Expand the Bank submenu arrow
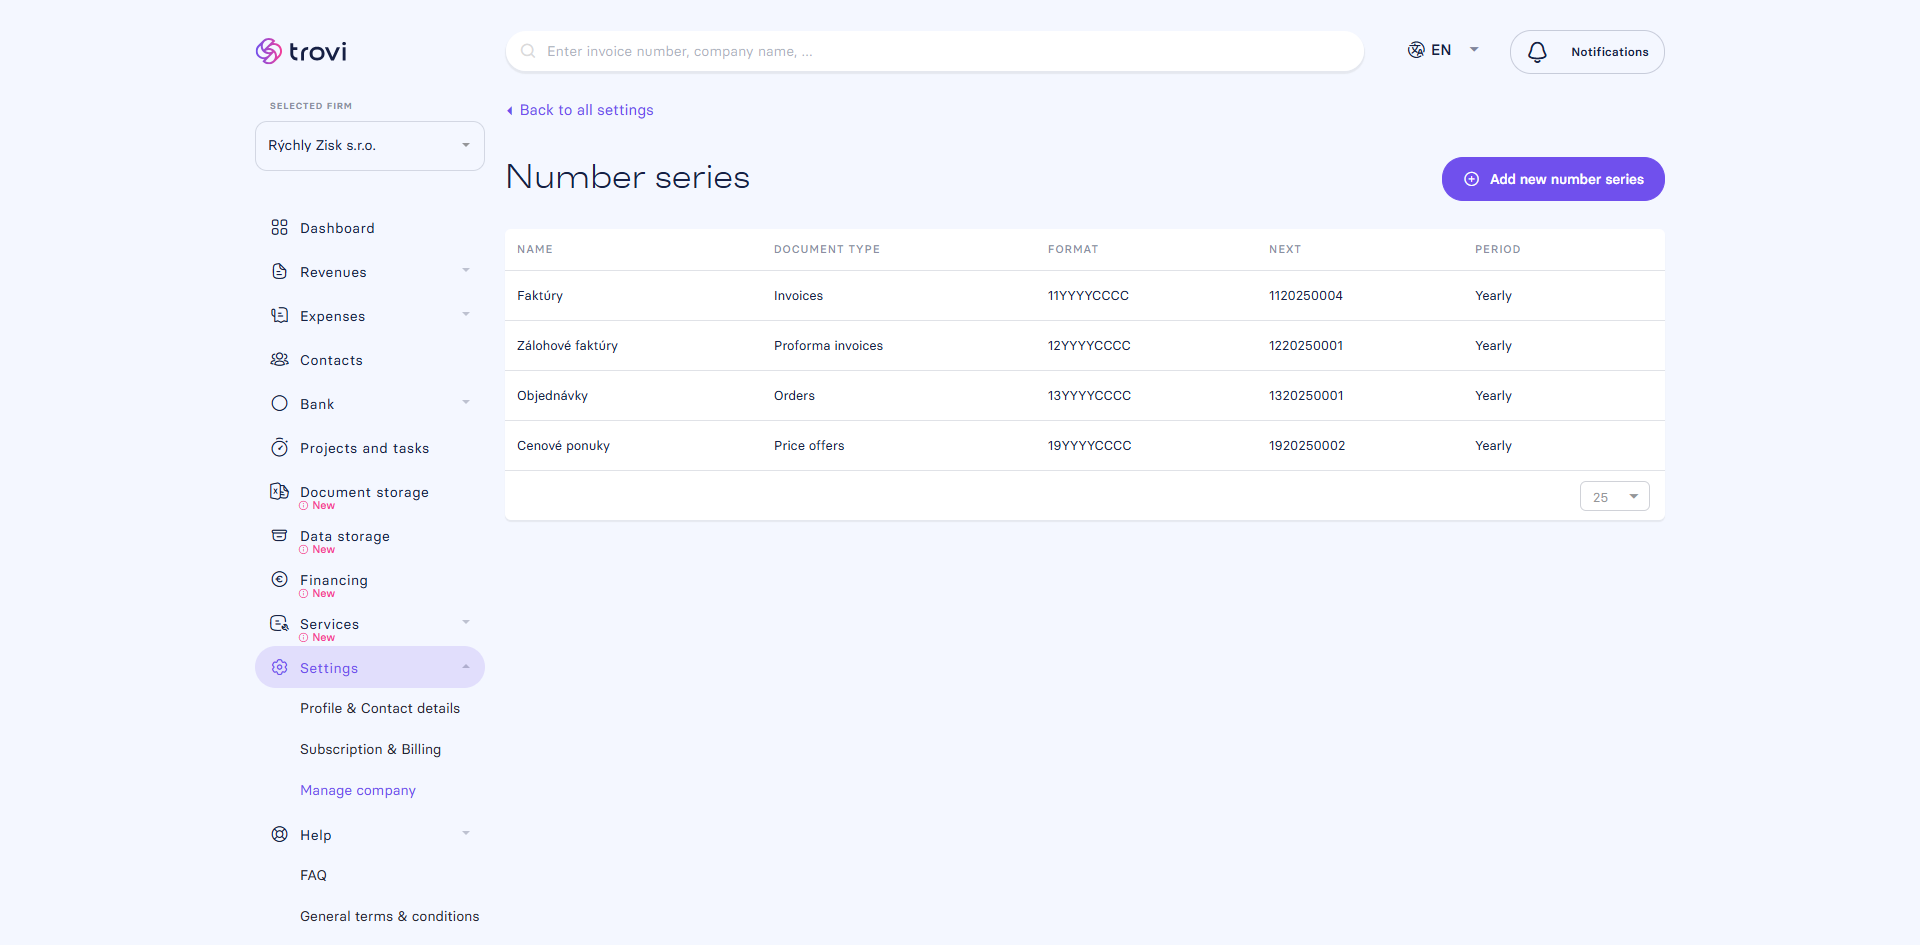 (x=466, y=403)
